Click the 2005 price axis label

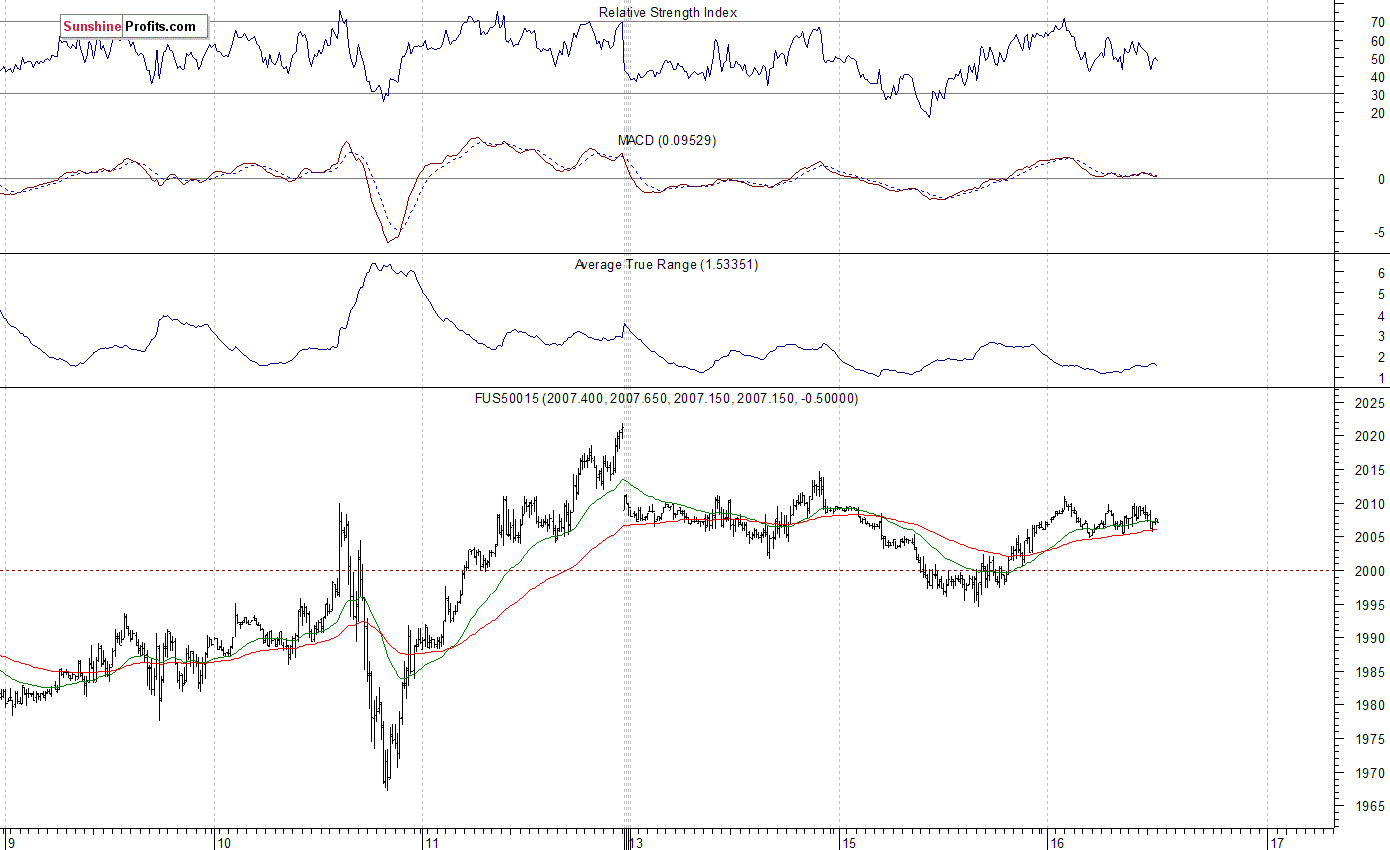coord(1369,537)
